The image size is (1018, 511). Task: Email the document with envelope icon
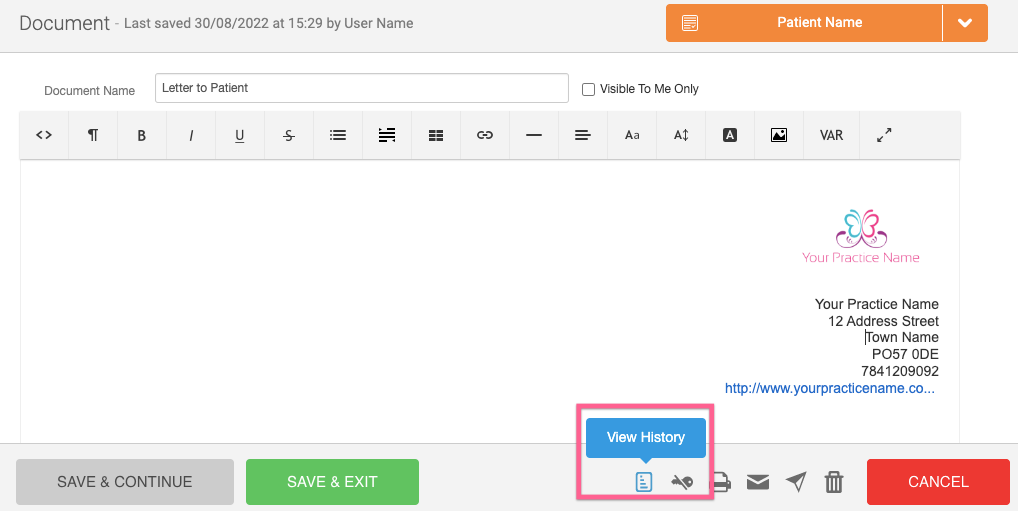758,483
